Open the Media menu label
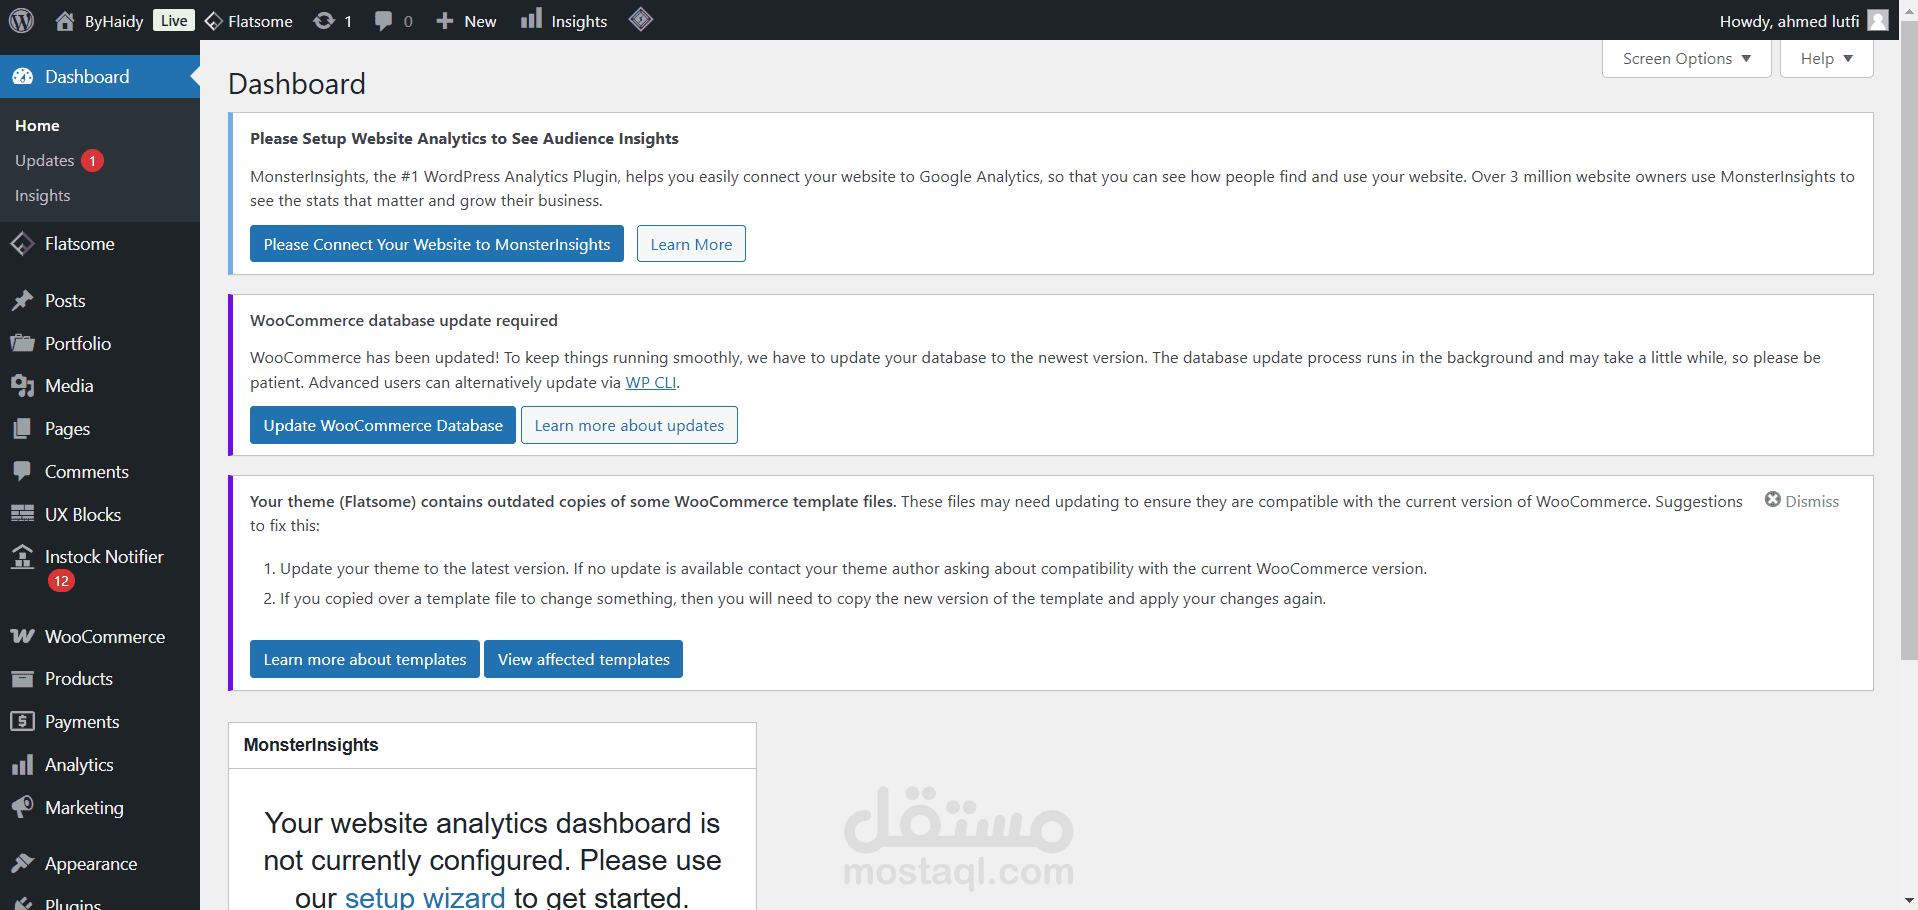Image resolution: width=1918 pixels, height=910 pixels. (69, 386)
